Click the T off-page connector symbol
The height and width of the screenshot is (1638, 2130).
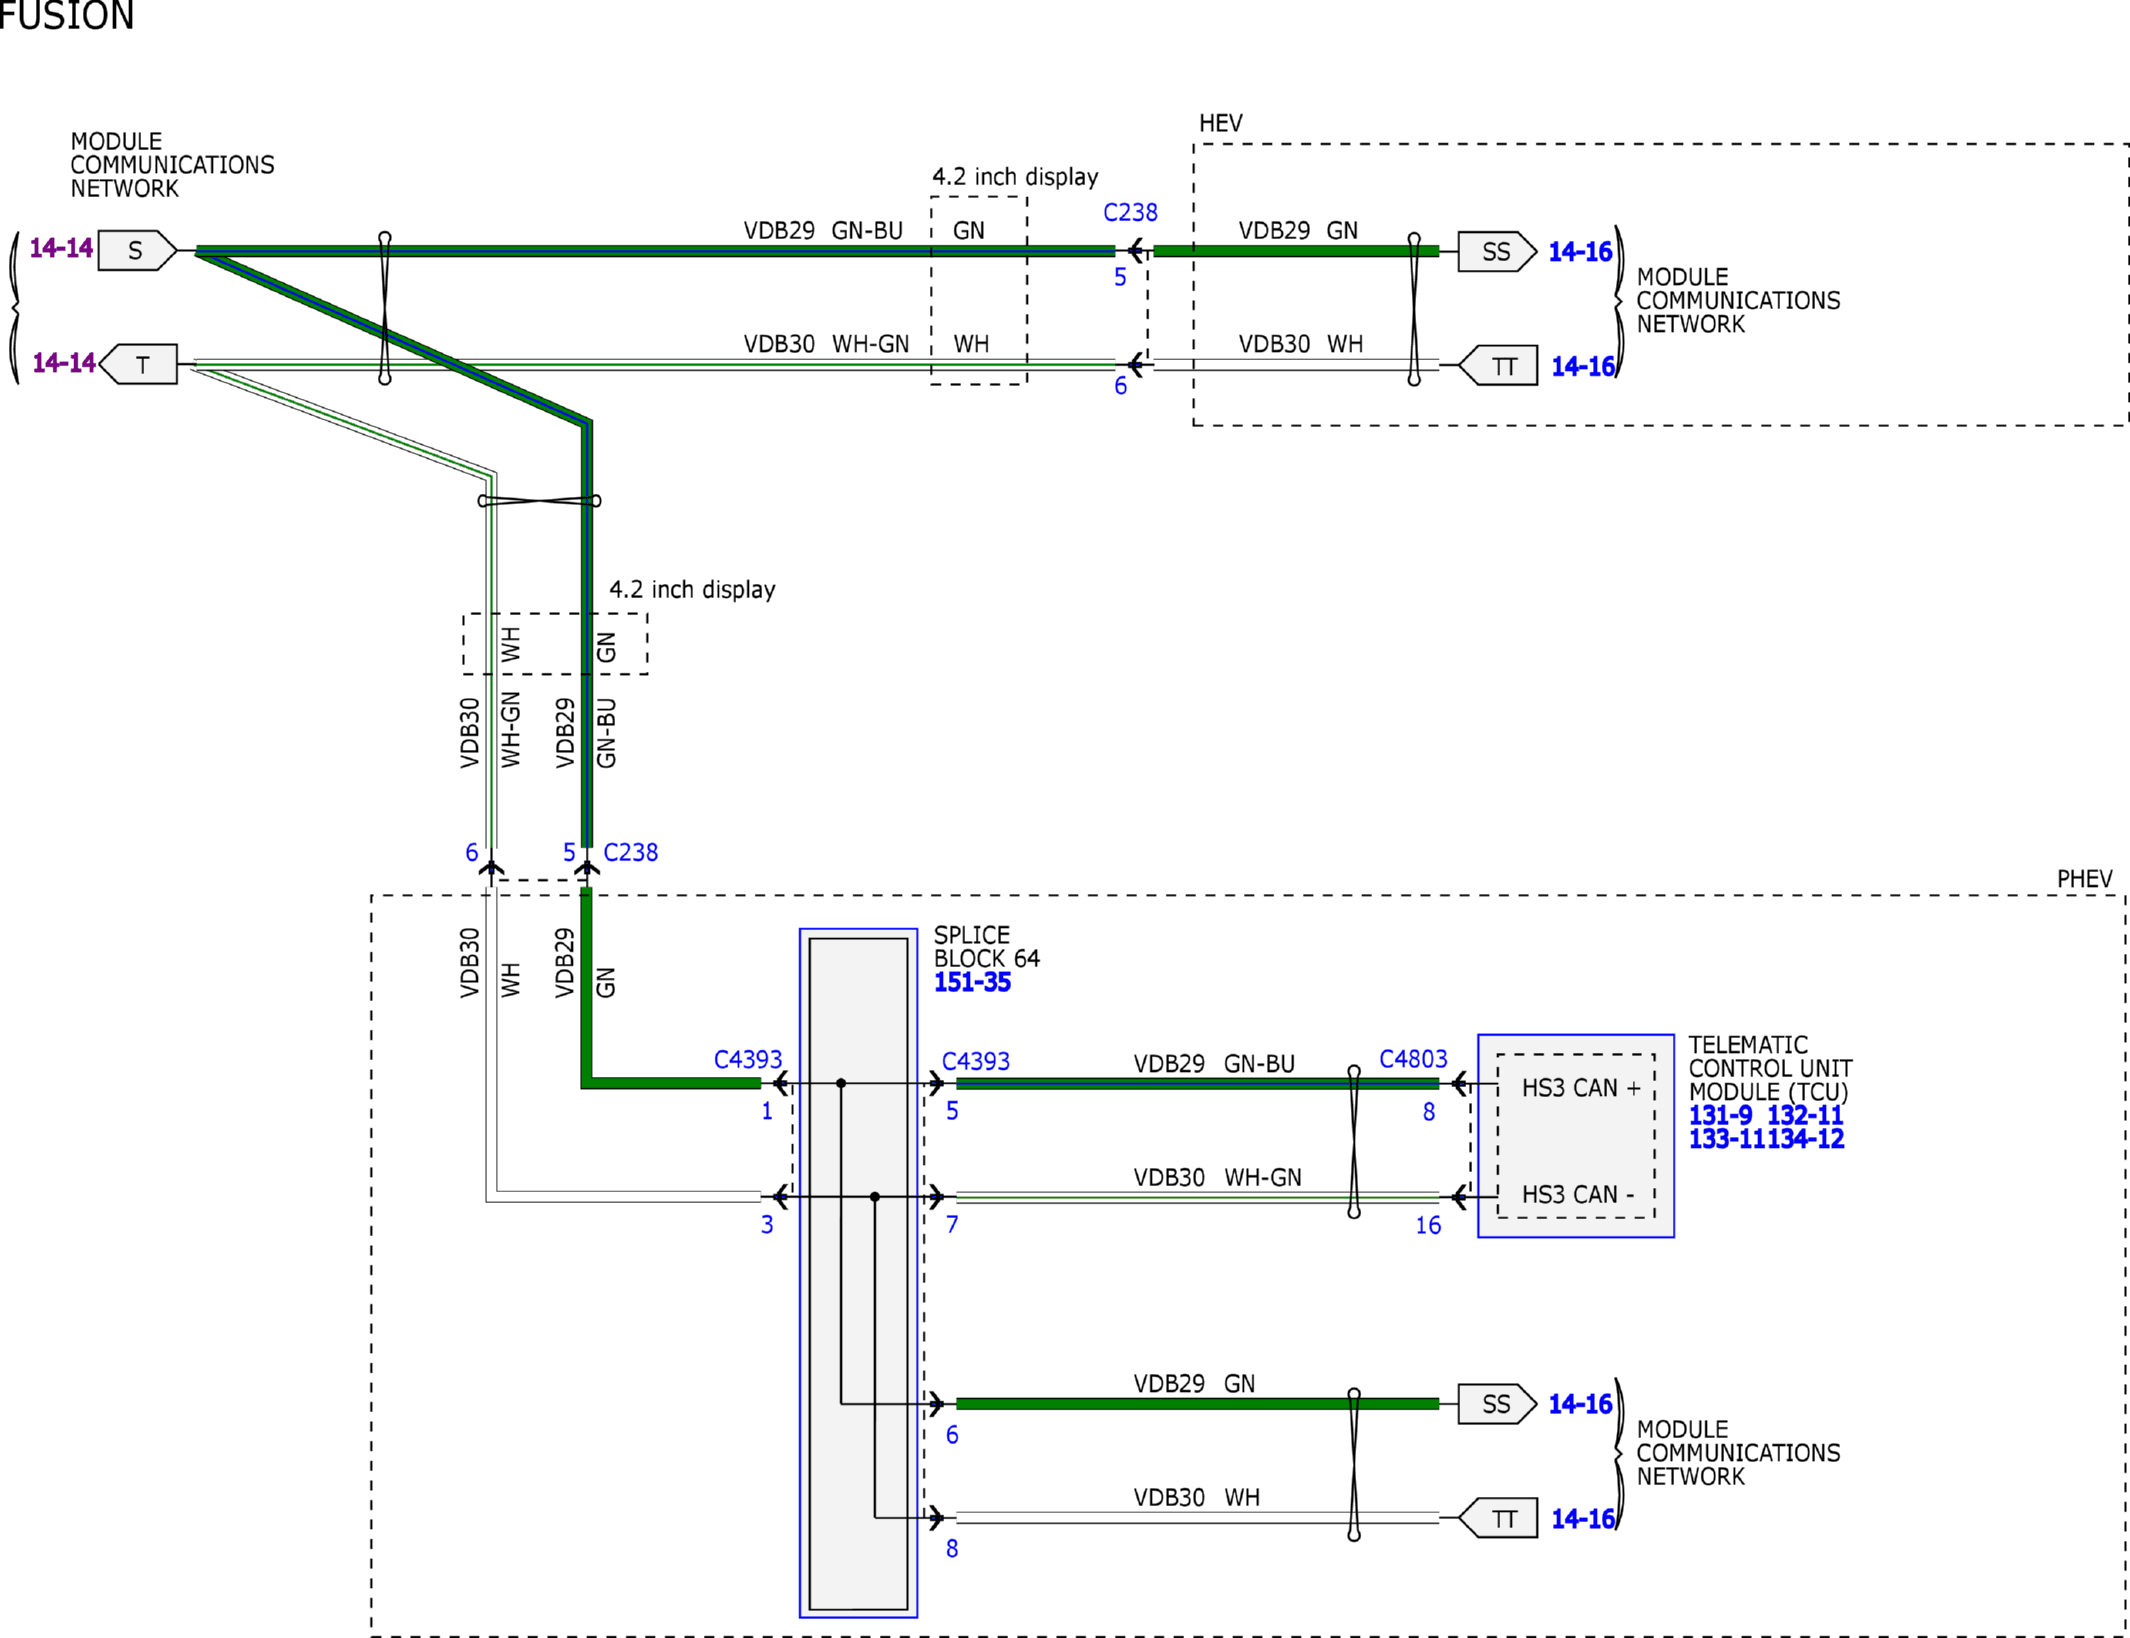click(139, 364)
